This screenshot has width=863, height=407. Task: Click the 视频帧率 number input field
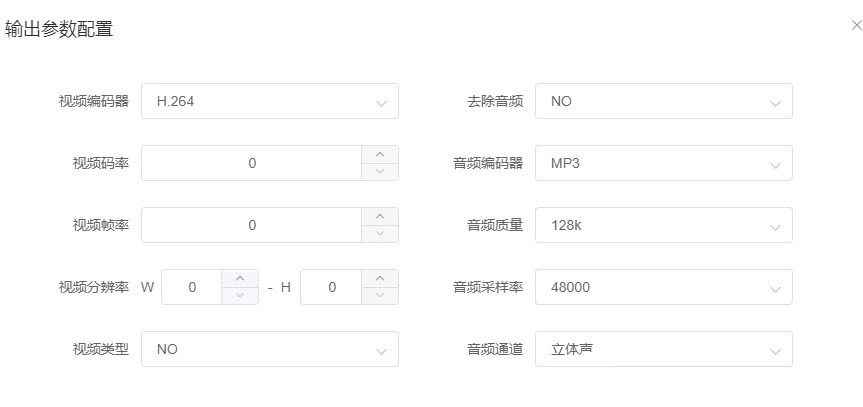[x=252, y=225]
